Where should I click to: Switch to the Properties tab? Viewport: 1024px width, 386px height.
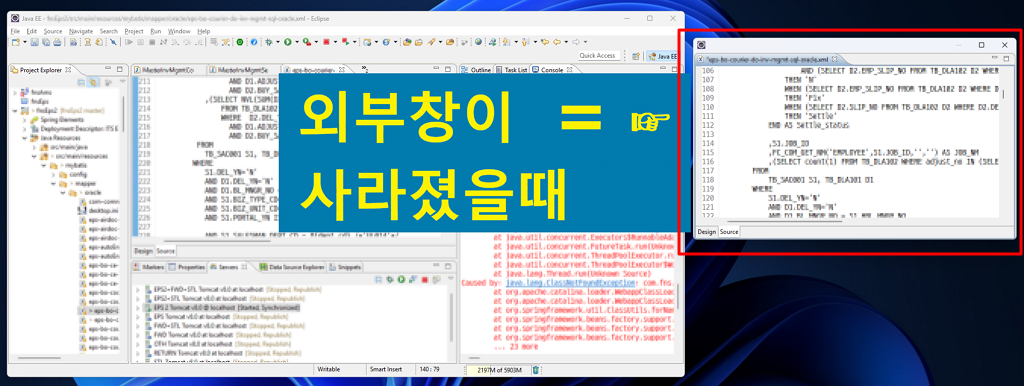pyautogui.click(x=187, y=267)
